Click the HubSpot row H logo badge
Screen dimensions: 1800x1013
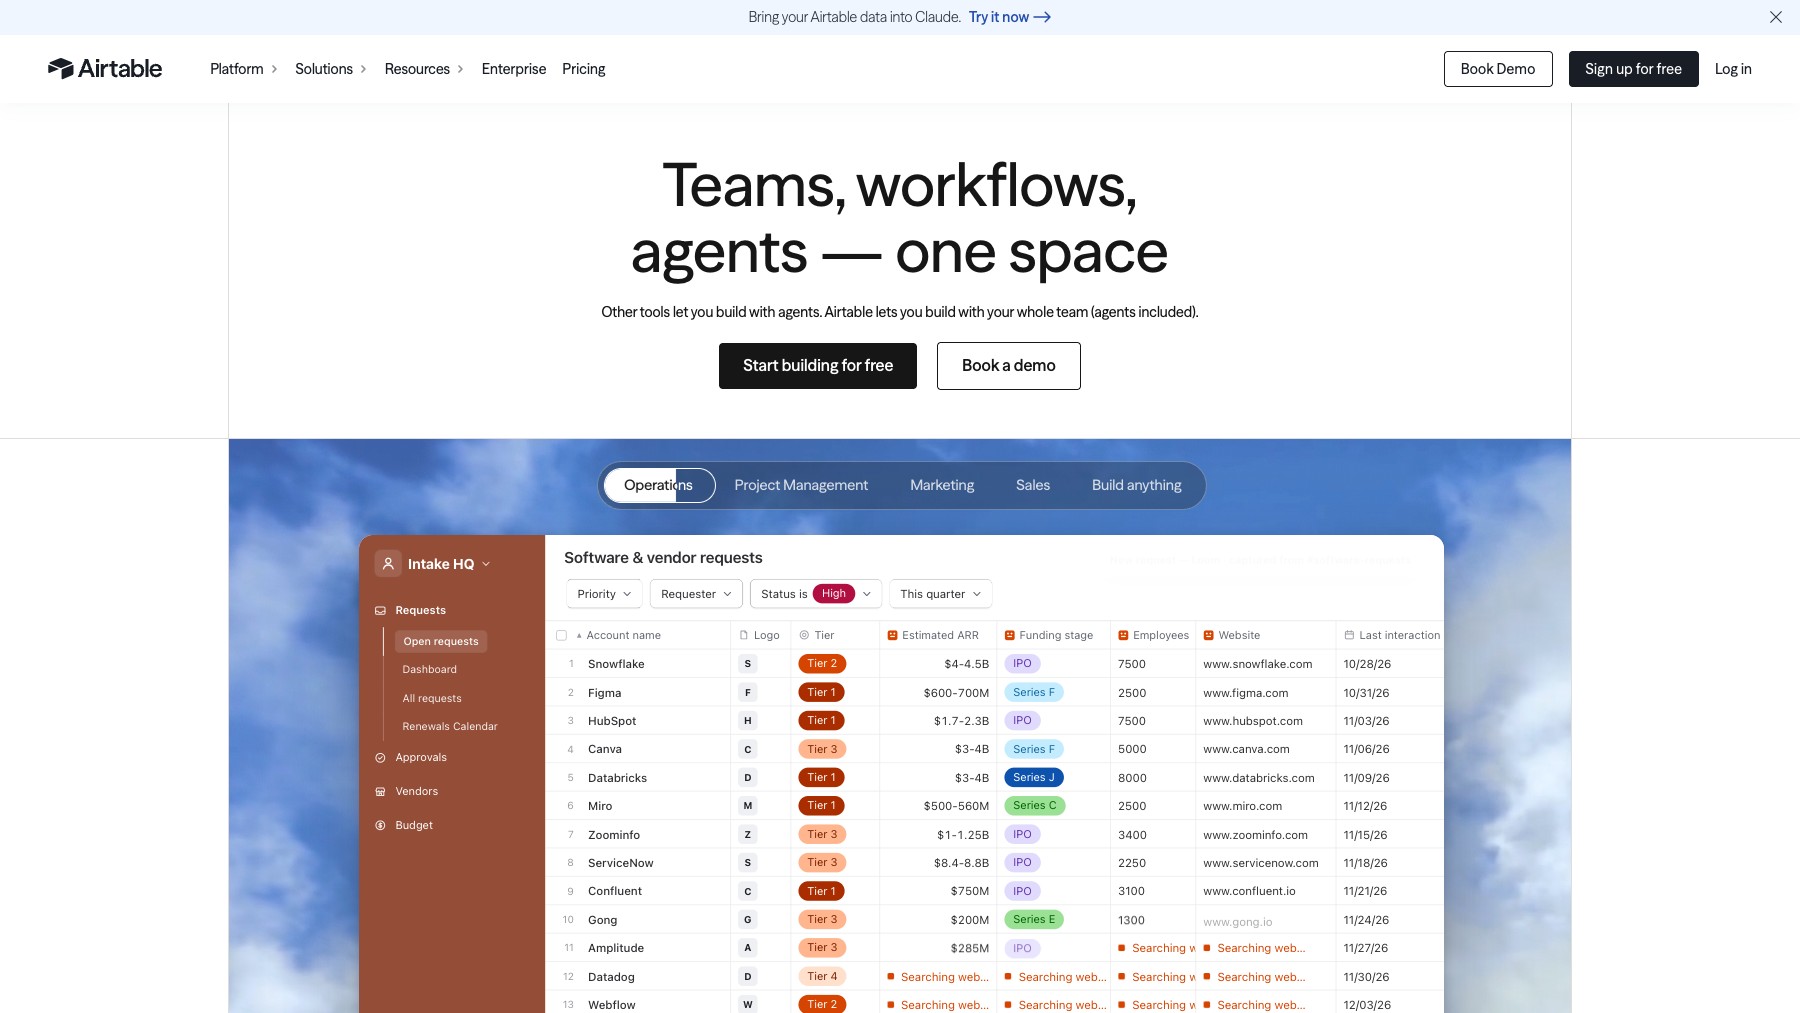pyautogui.click(x=748, y=721)
